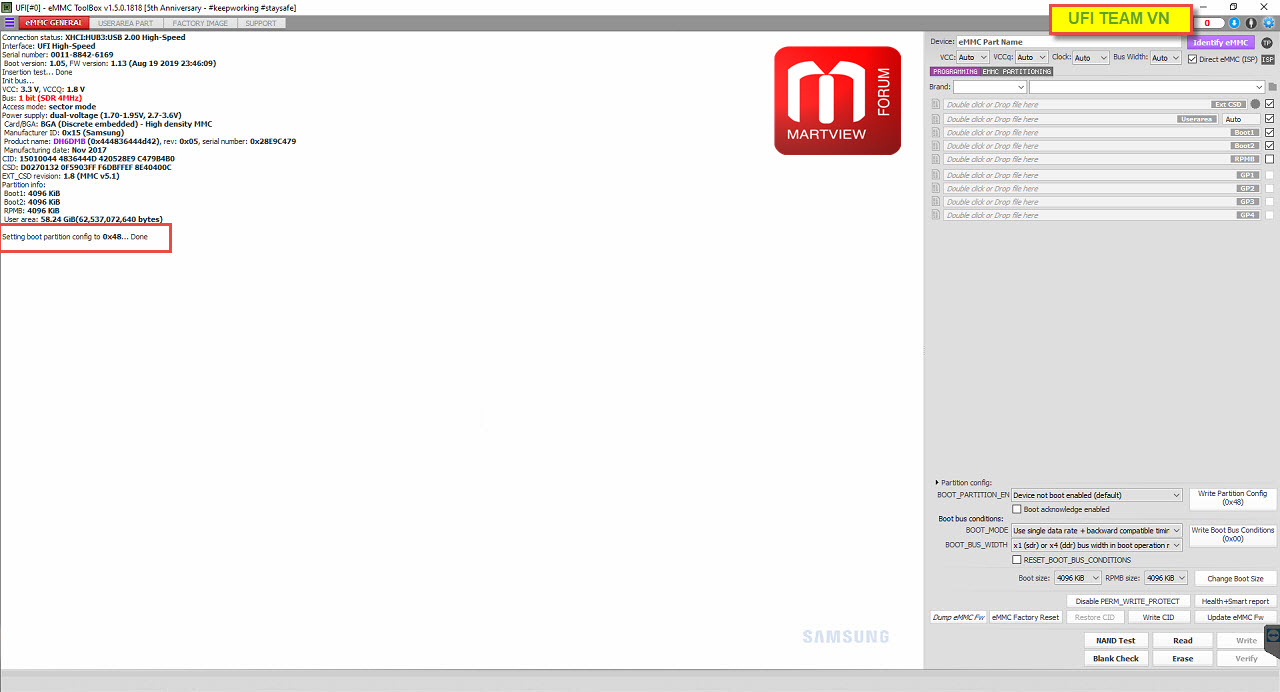Click the round TP icon
Image resolution: width=1280 pixels, height=692 pixels.
pyautogui.click(x=1267, y=43)
